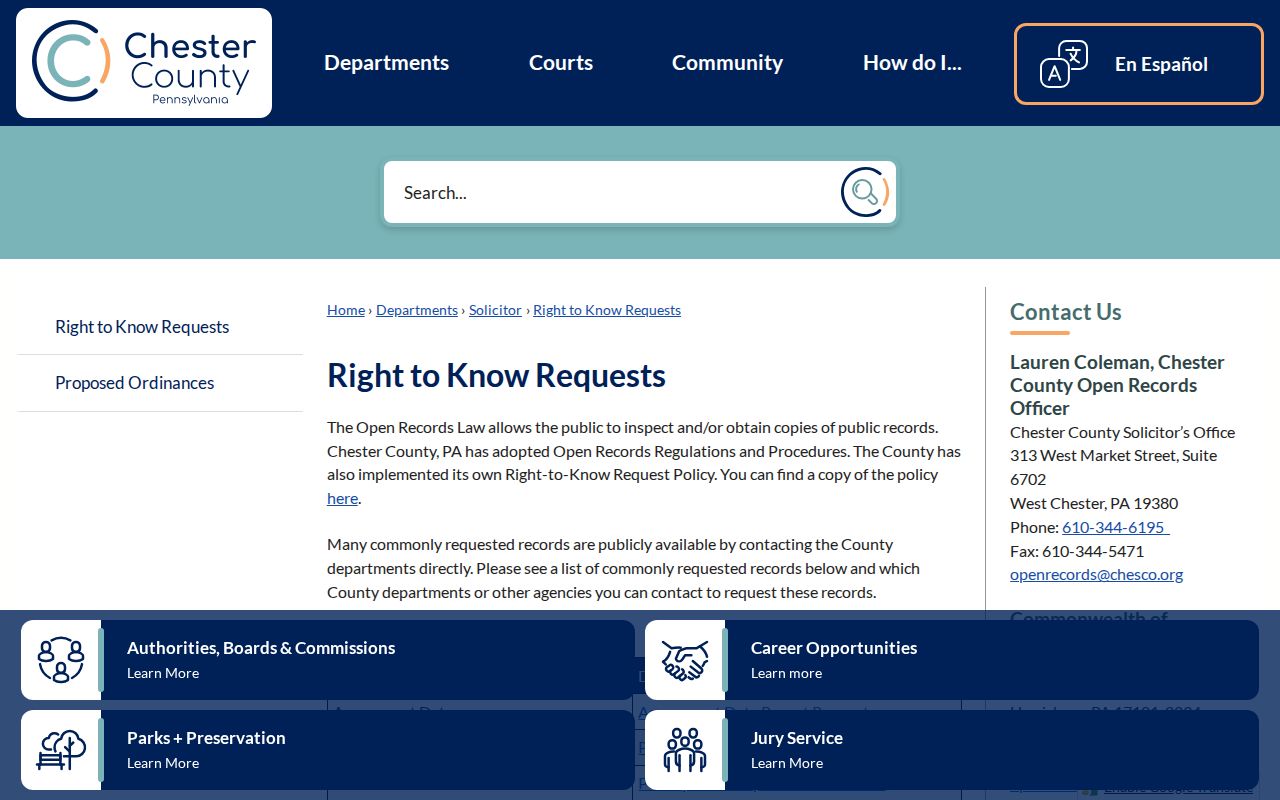Open the Community menu

(x=727, y=63)
